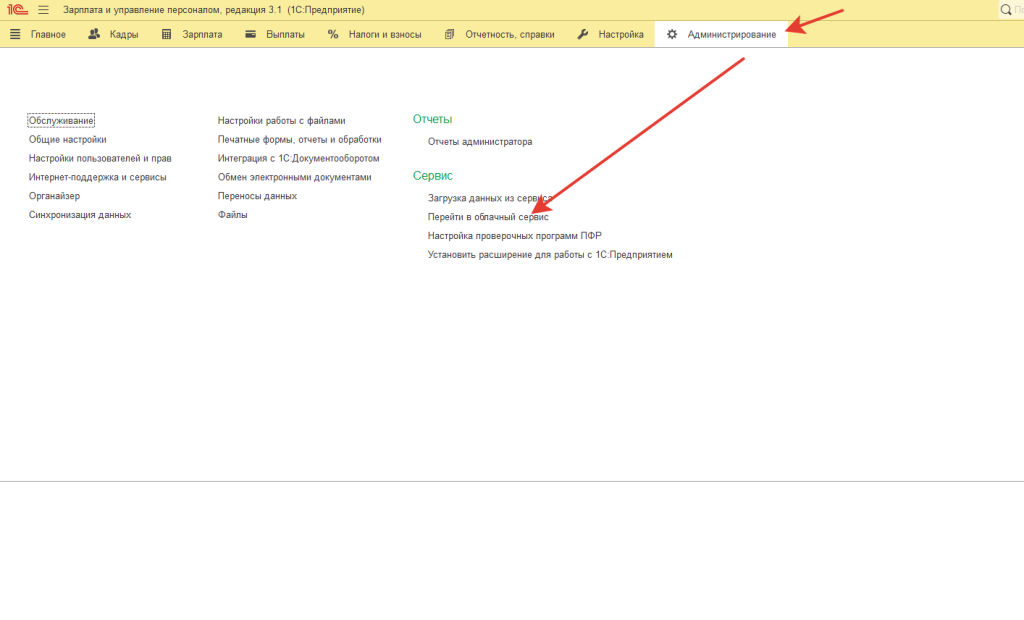Go to Интернет-поддержка и сервисы

[97, 177]
